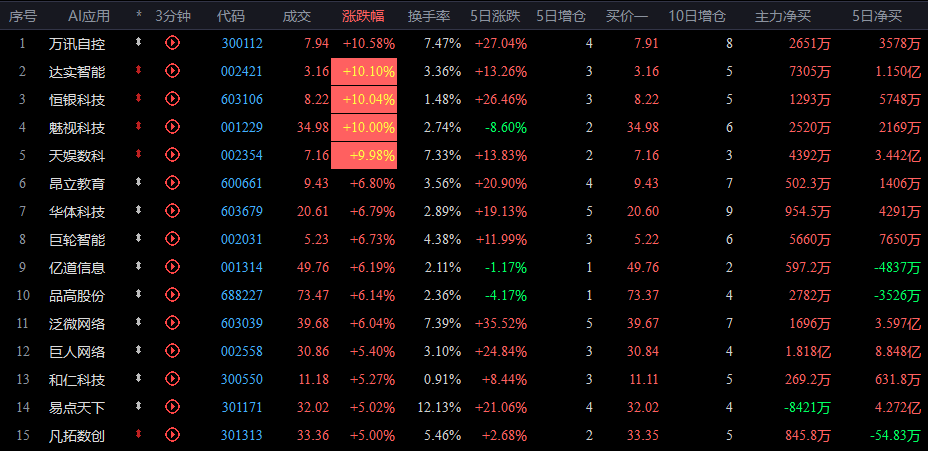Image resolution: width=928 pixels, height=451 pixels.
Task: Open 3-minute chart icon for 魅视科技
Action: coord(172,126)
